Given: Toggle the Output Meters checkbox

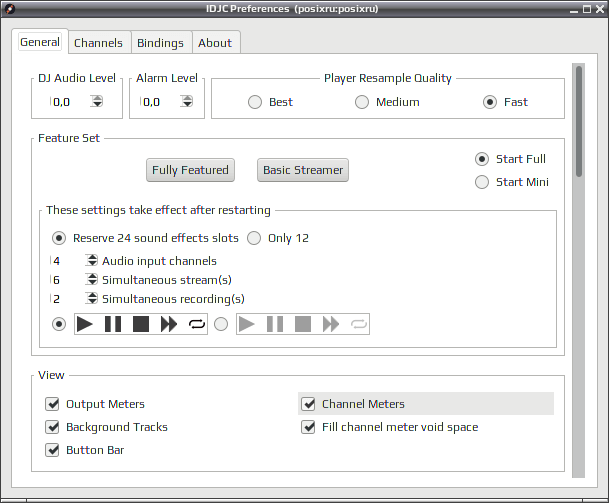Looking at the screenshot, I should point(52,404).
